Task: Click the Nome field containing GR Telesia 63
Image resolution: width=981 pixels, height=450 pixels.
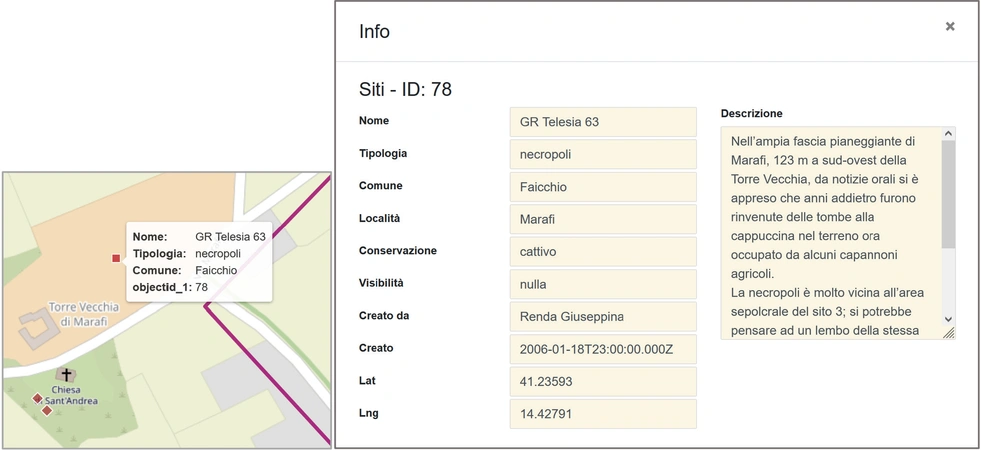Action: click(602, 122)
